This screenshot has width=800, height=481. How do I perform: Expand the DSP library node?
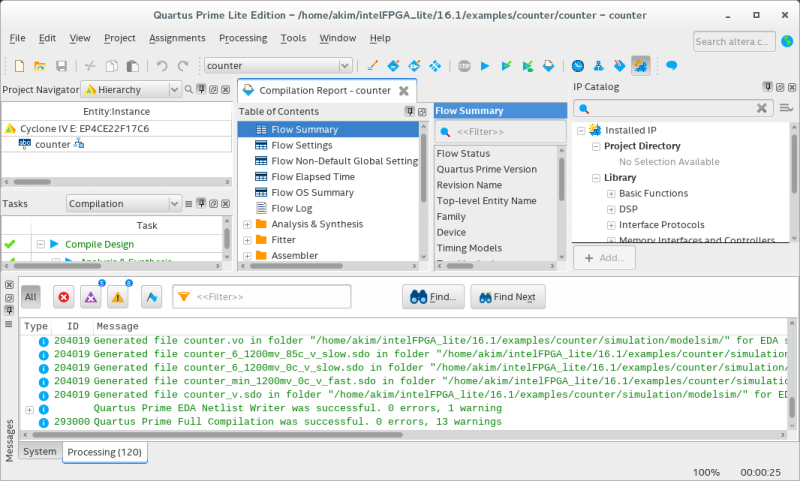tap(611, 210)
